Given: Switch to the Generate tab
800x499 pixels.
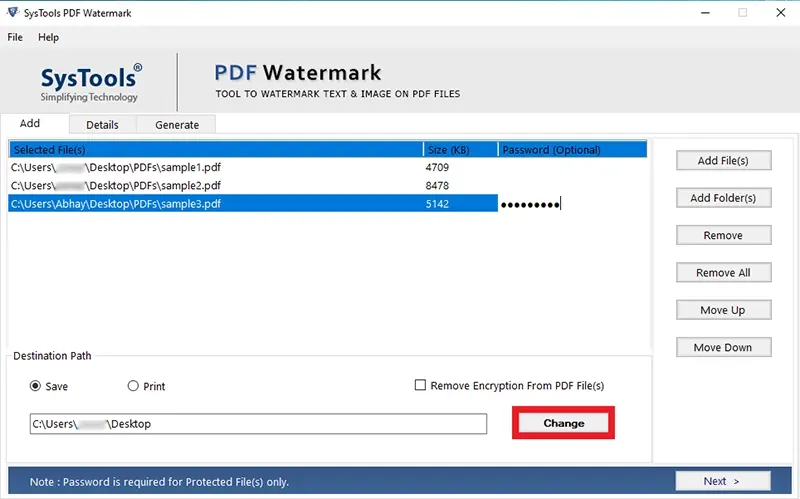Looking at the screenshot, I should 177,125.
